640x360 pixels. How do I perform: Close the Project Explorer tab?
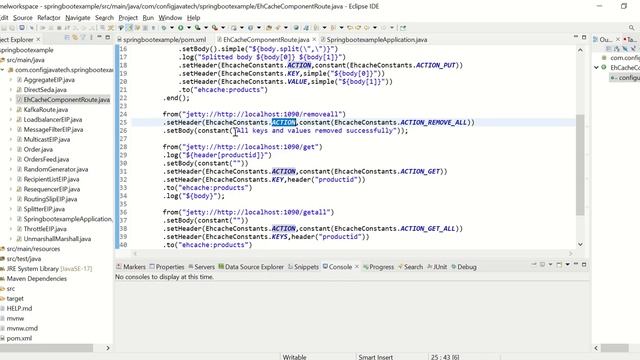(38, 39)
